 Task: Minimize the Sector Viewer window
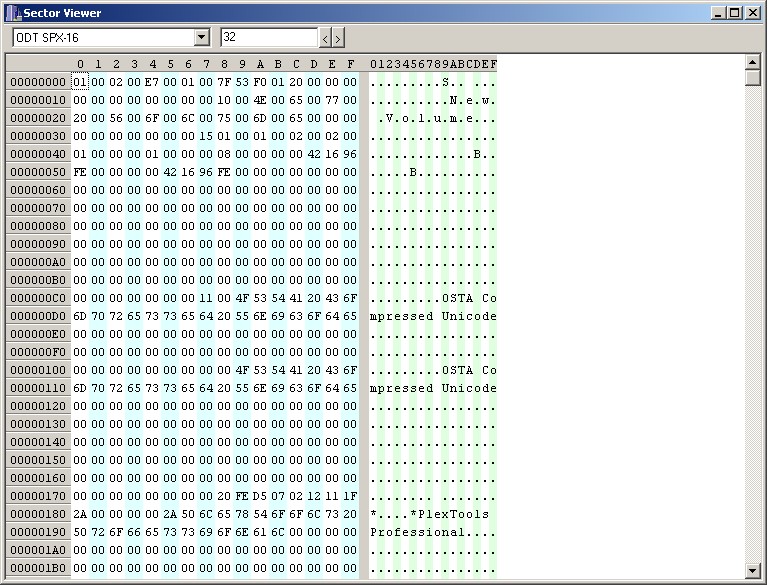pos(719,13)
